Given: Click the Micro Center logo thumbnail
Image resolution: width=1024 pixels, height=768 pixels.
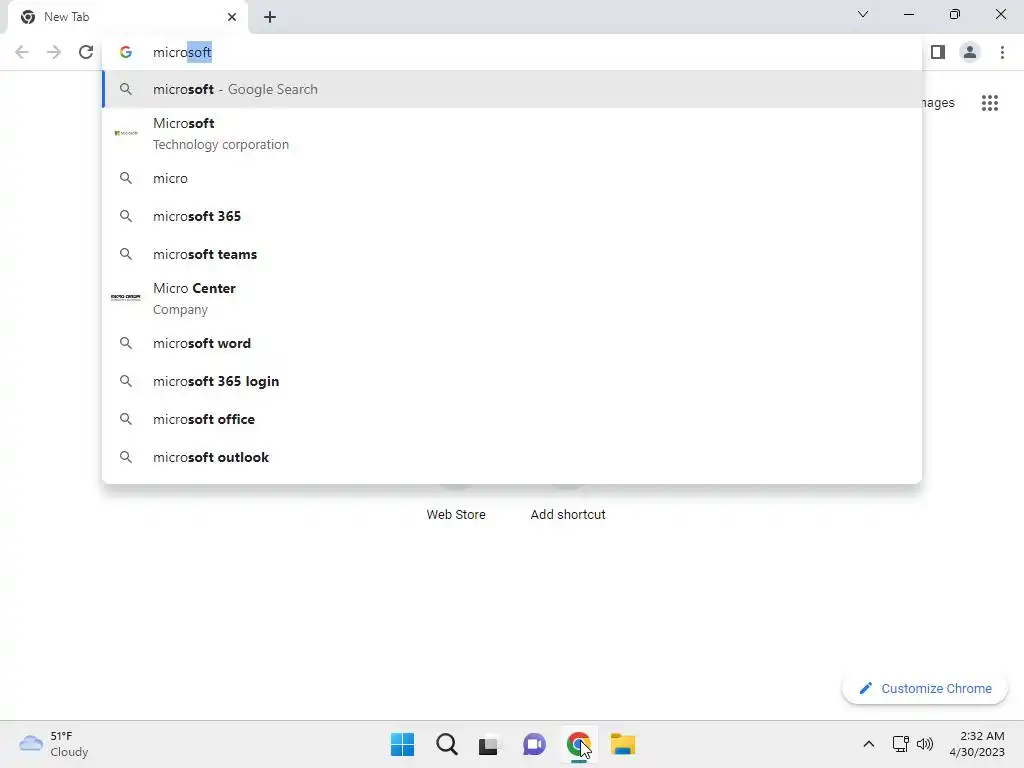Looking at the screenshot, I should click(125, 298).
